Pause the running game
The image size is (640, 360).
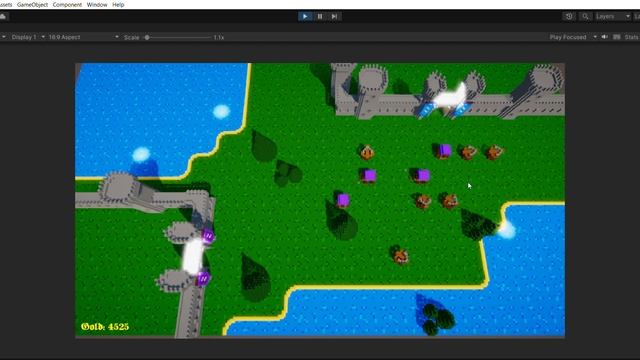click(320, 16)
